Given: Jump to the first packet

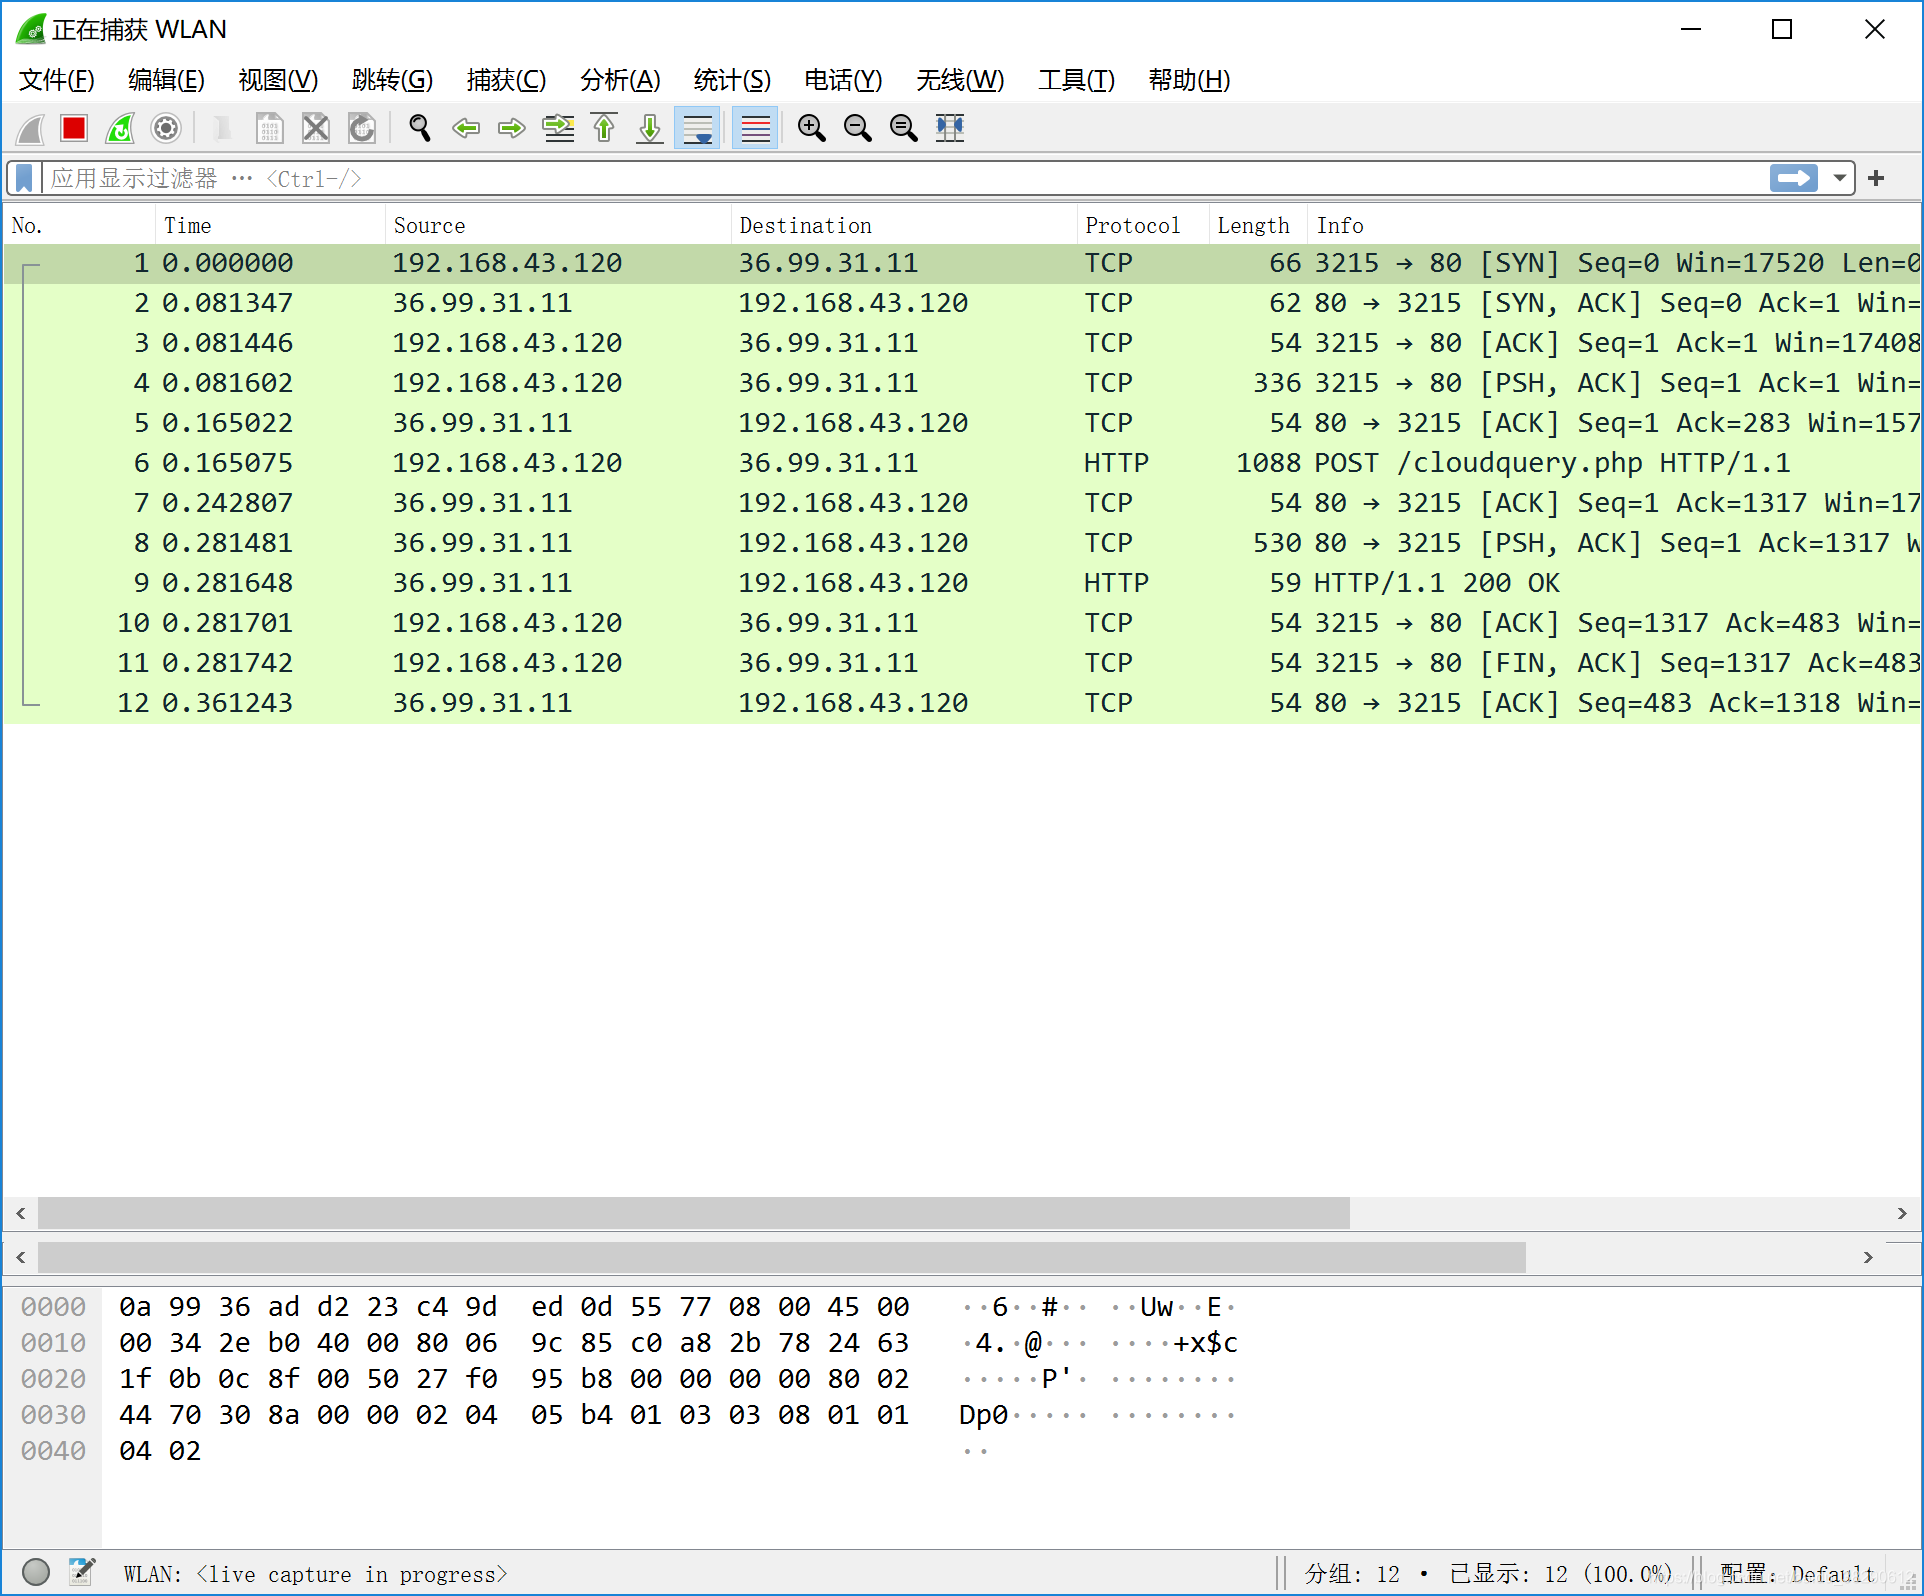Looking at the screenshot, I should pos(604,128).
